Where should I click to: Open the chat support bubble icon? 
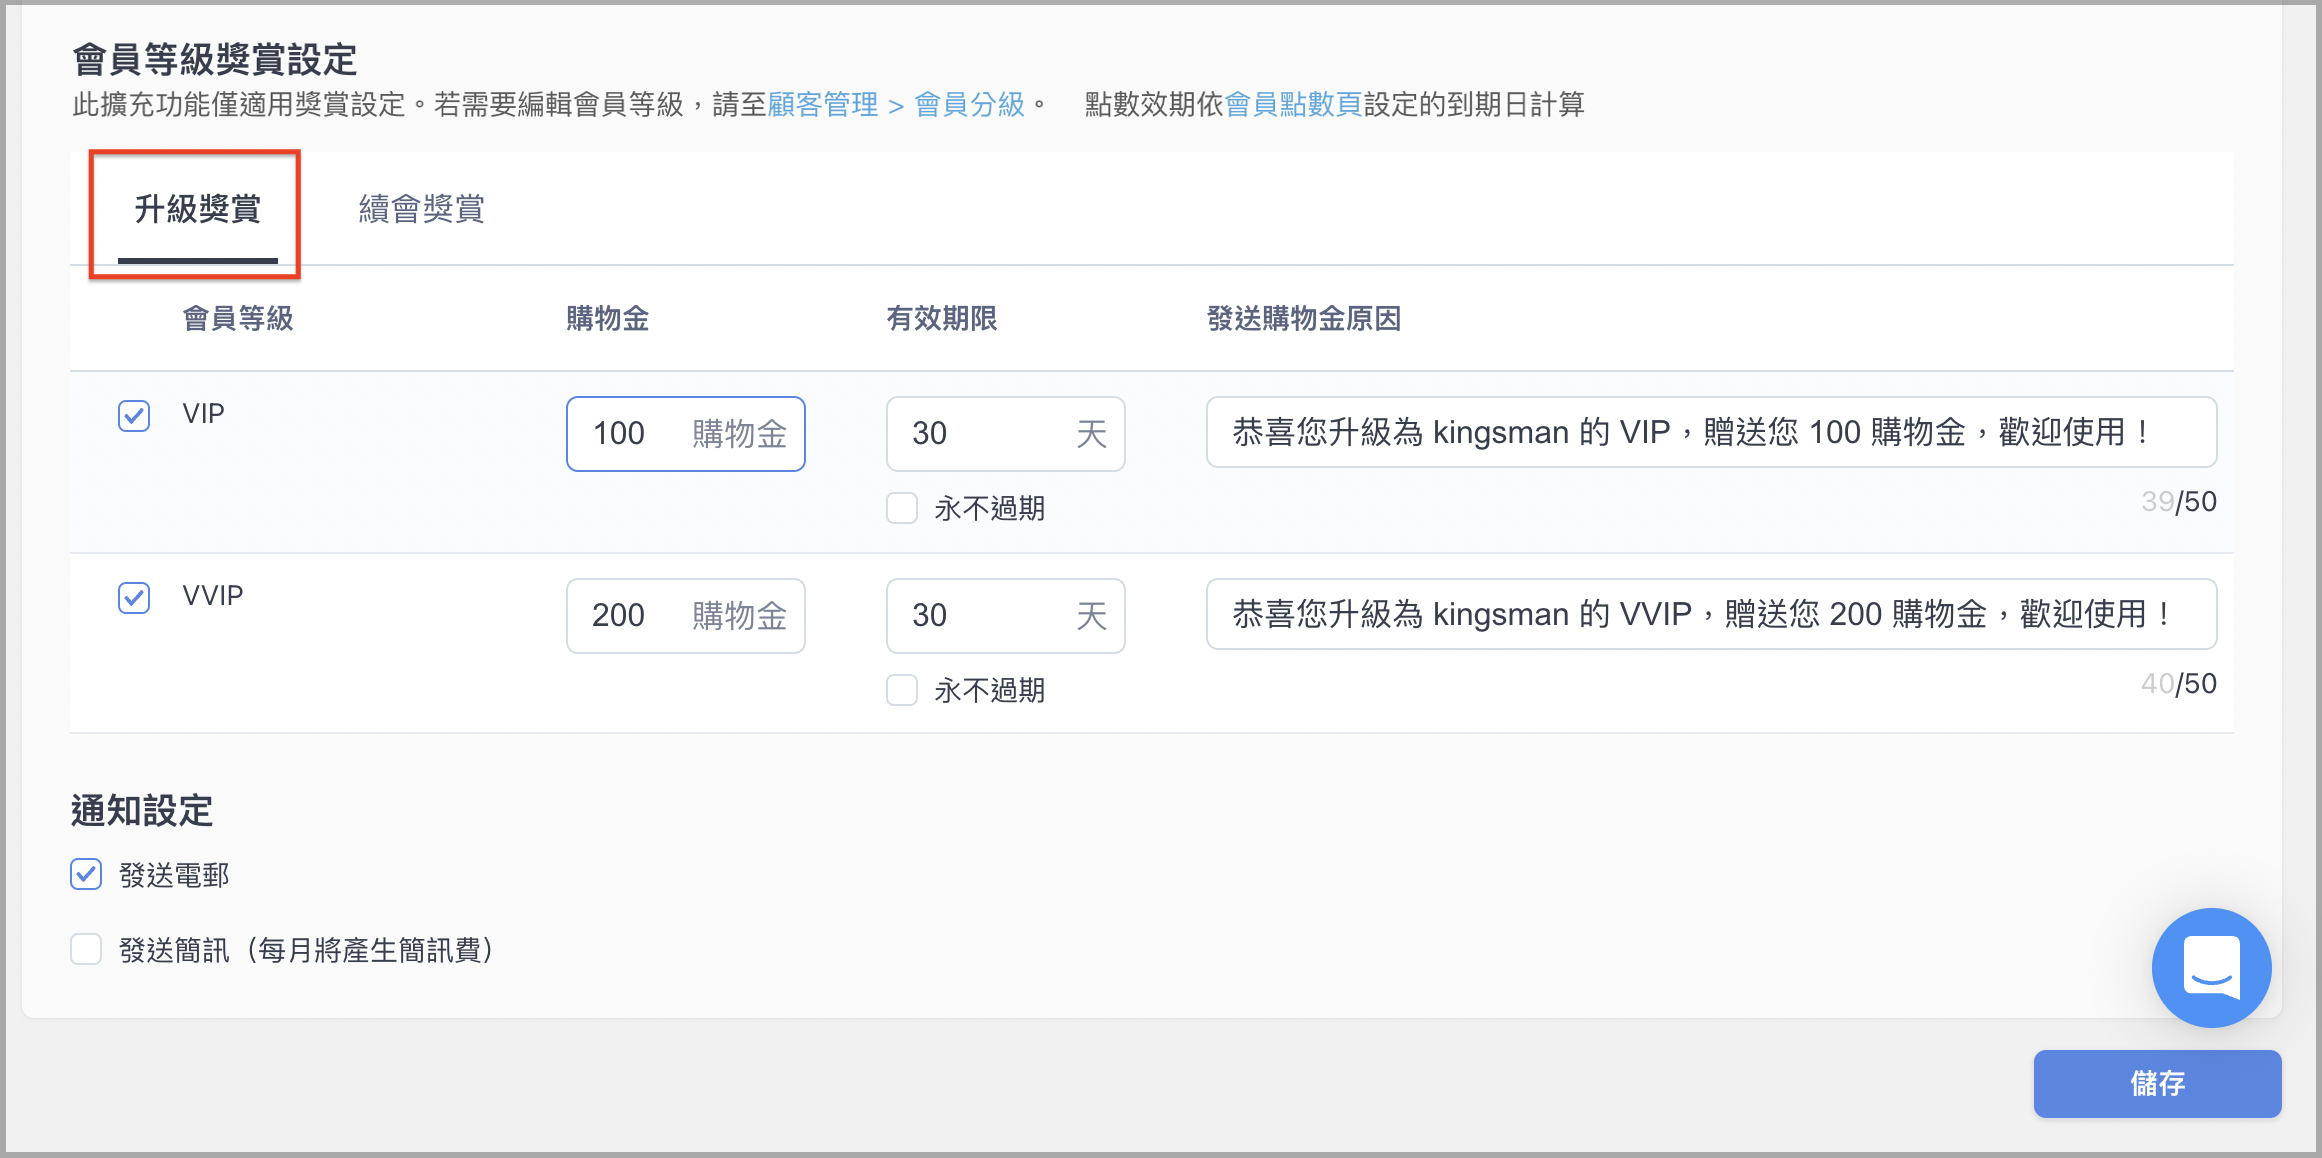[x=2211, y=967]
